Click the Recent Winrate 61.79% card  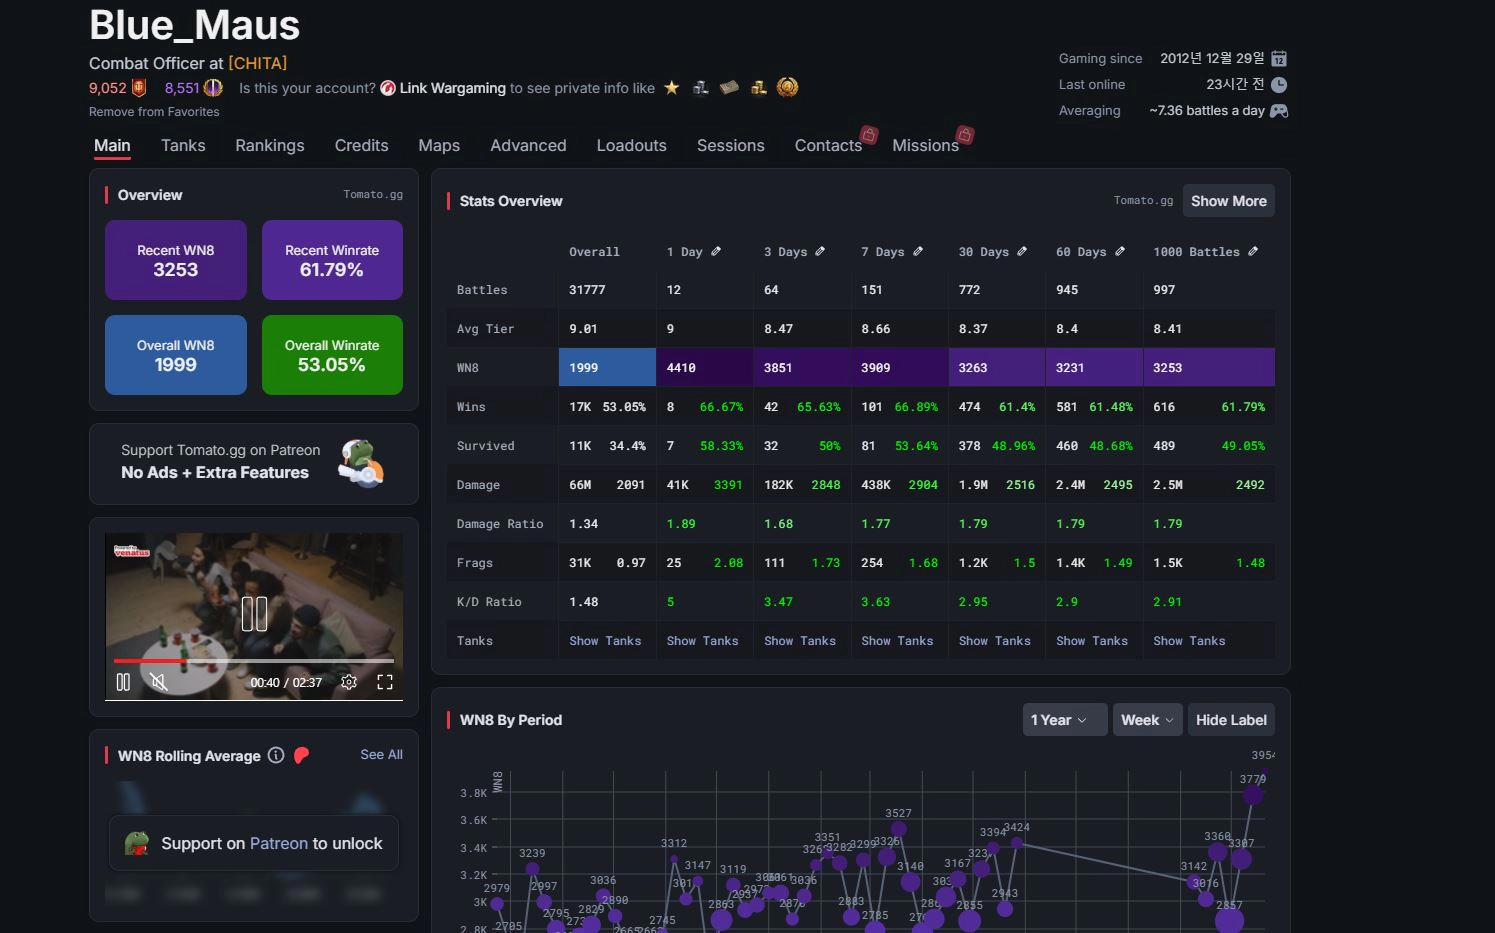pos(332,260)
